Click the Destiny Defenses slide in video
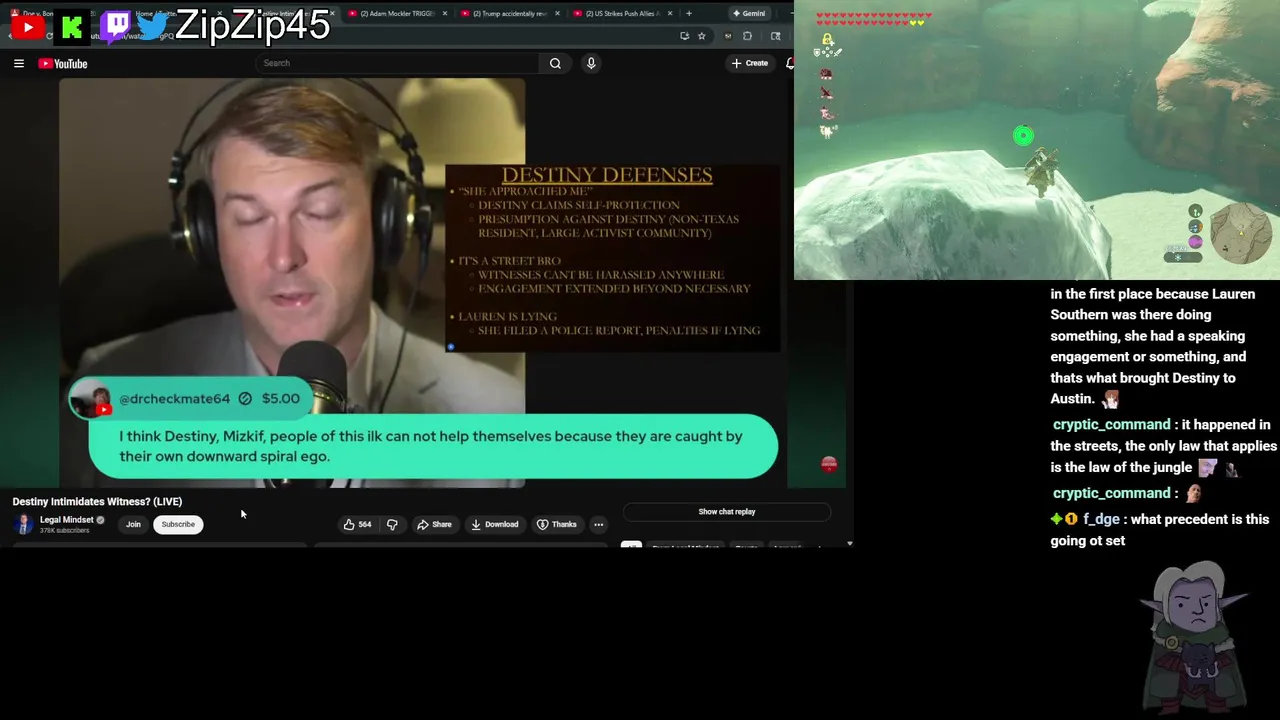 tap(612, 256)
